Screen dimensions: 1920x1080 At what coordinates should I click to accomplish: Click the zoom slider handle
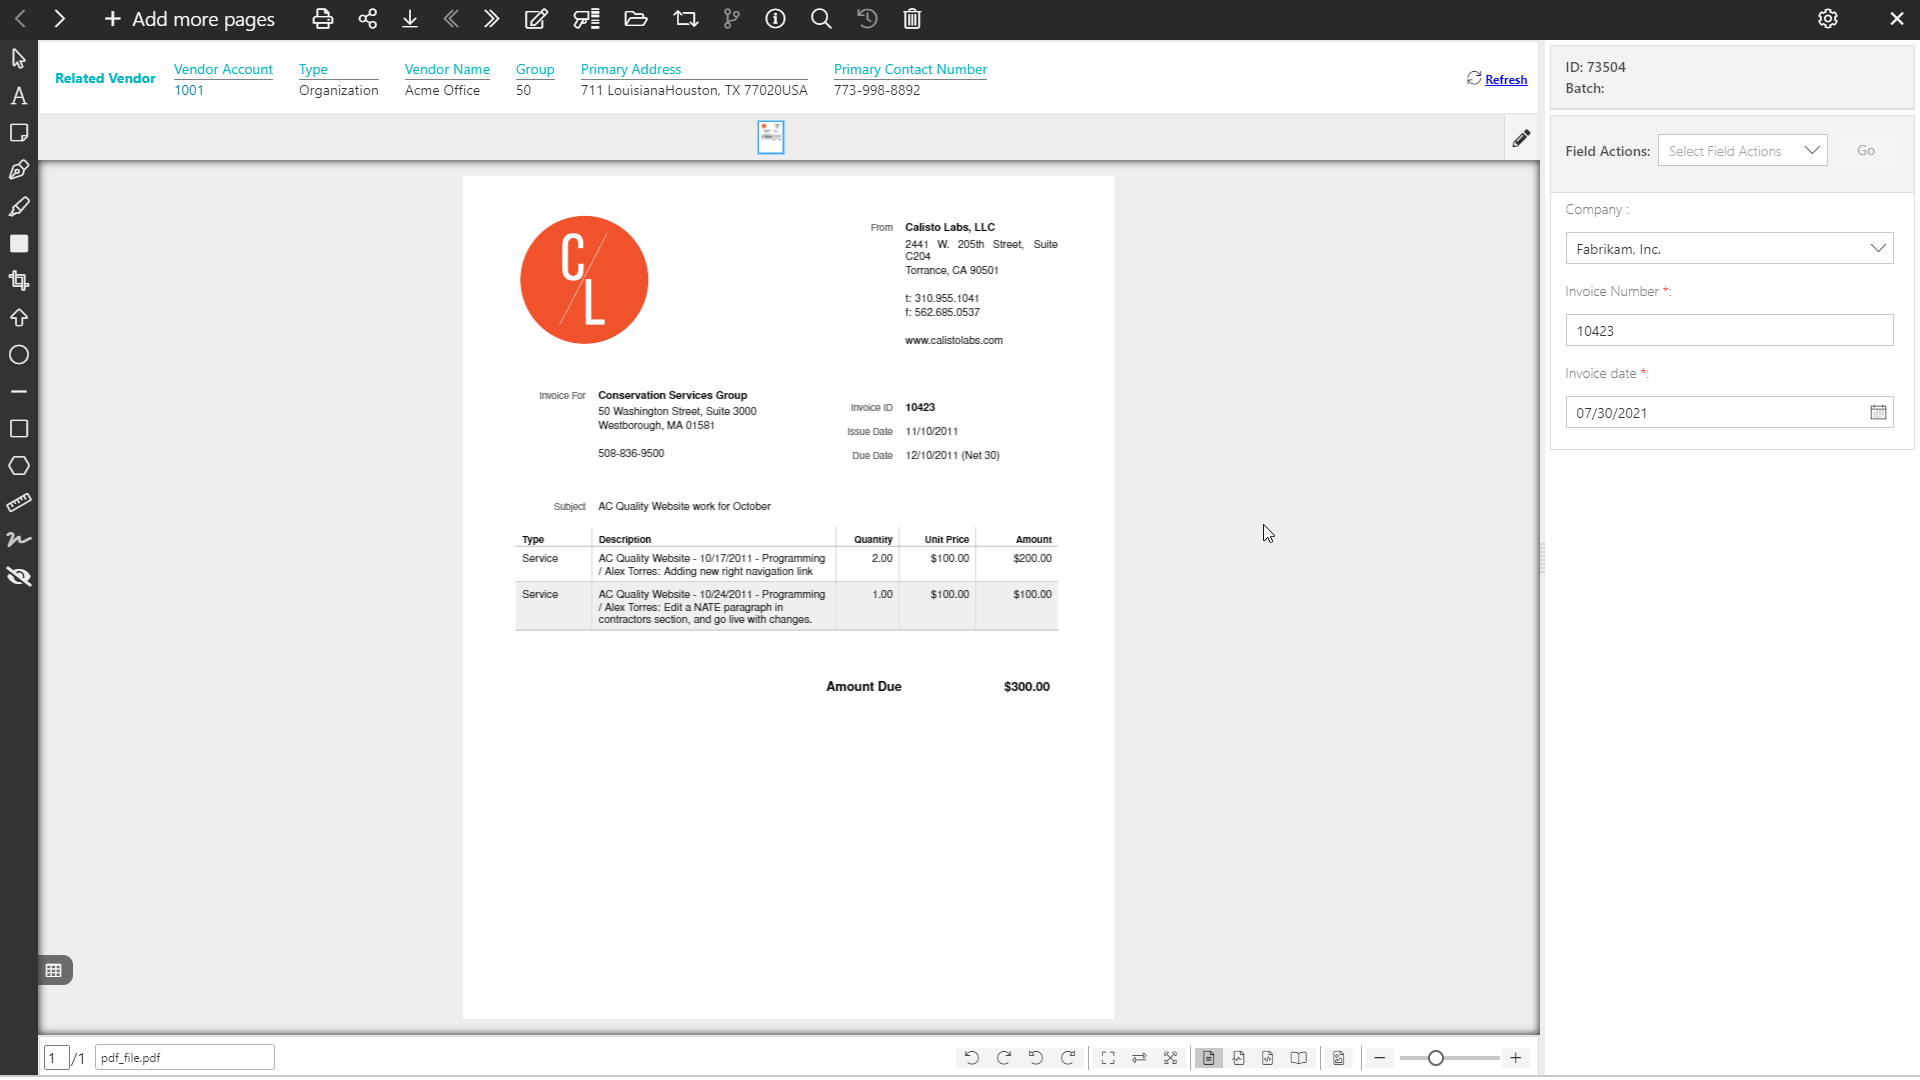1436,1058
